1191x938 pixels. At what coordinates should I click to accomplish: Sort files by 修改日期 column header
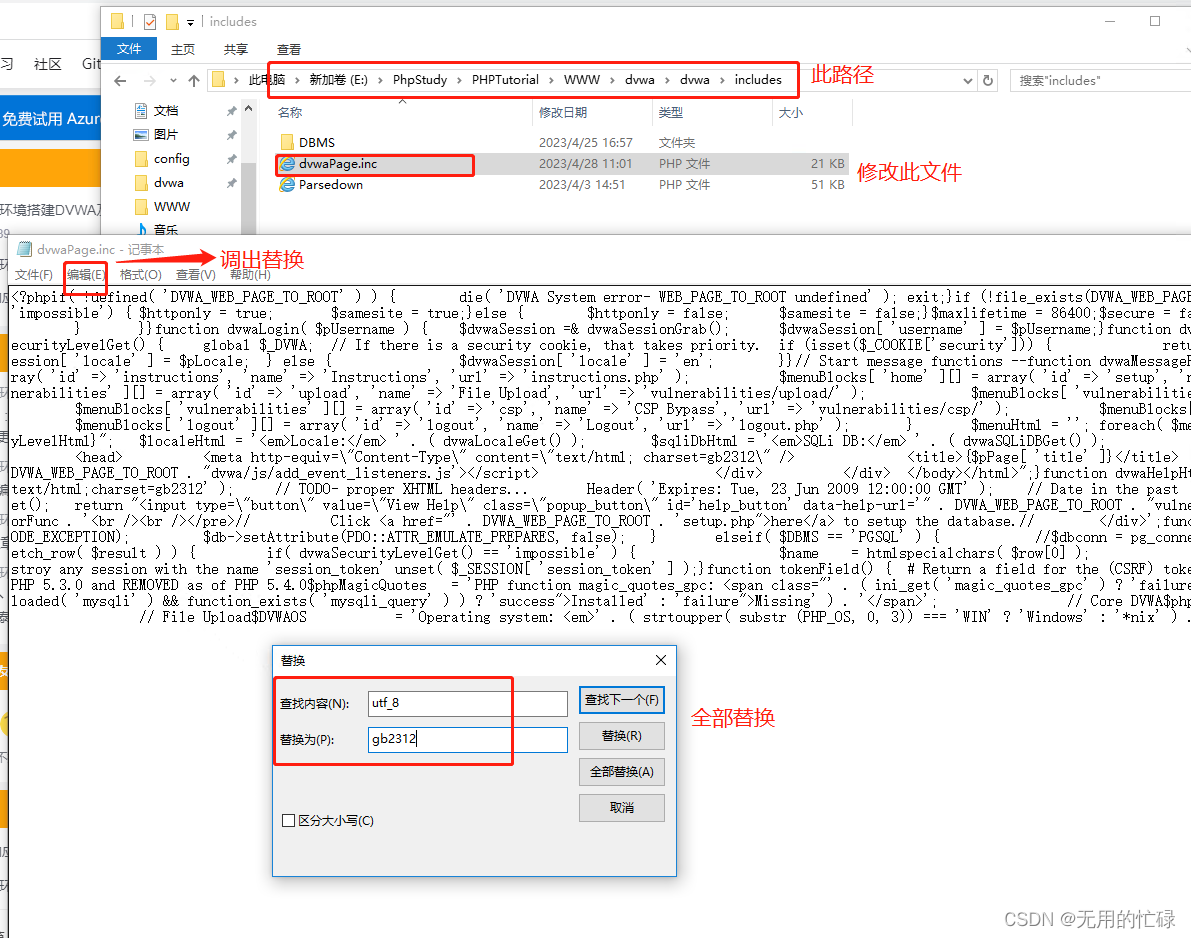coord(563,112)
